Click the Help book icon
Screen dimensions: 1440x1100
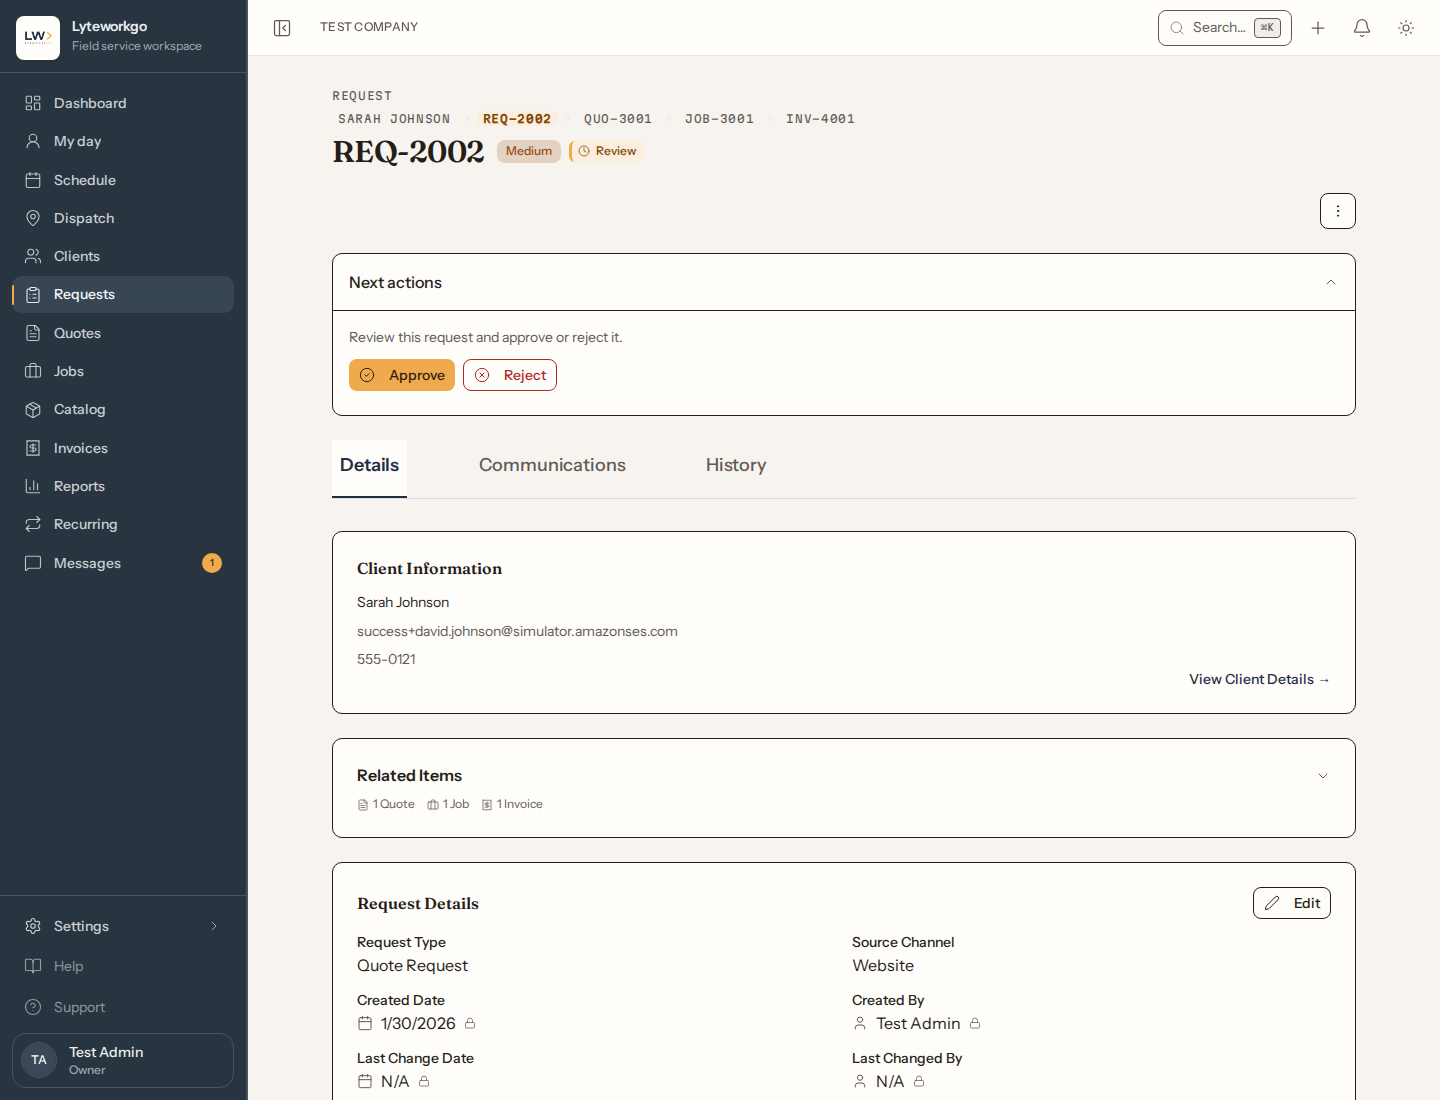[x=33, y=966]
